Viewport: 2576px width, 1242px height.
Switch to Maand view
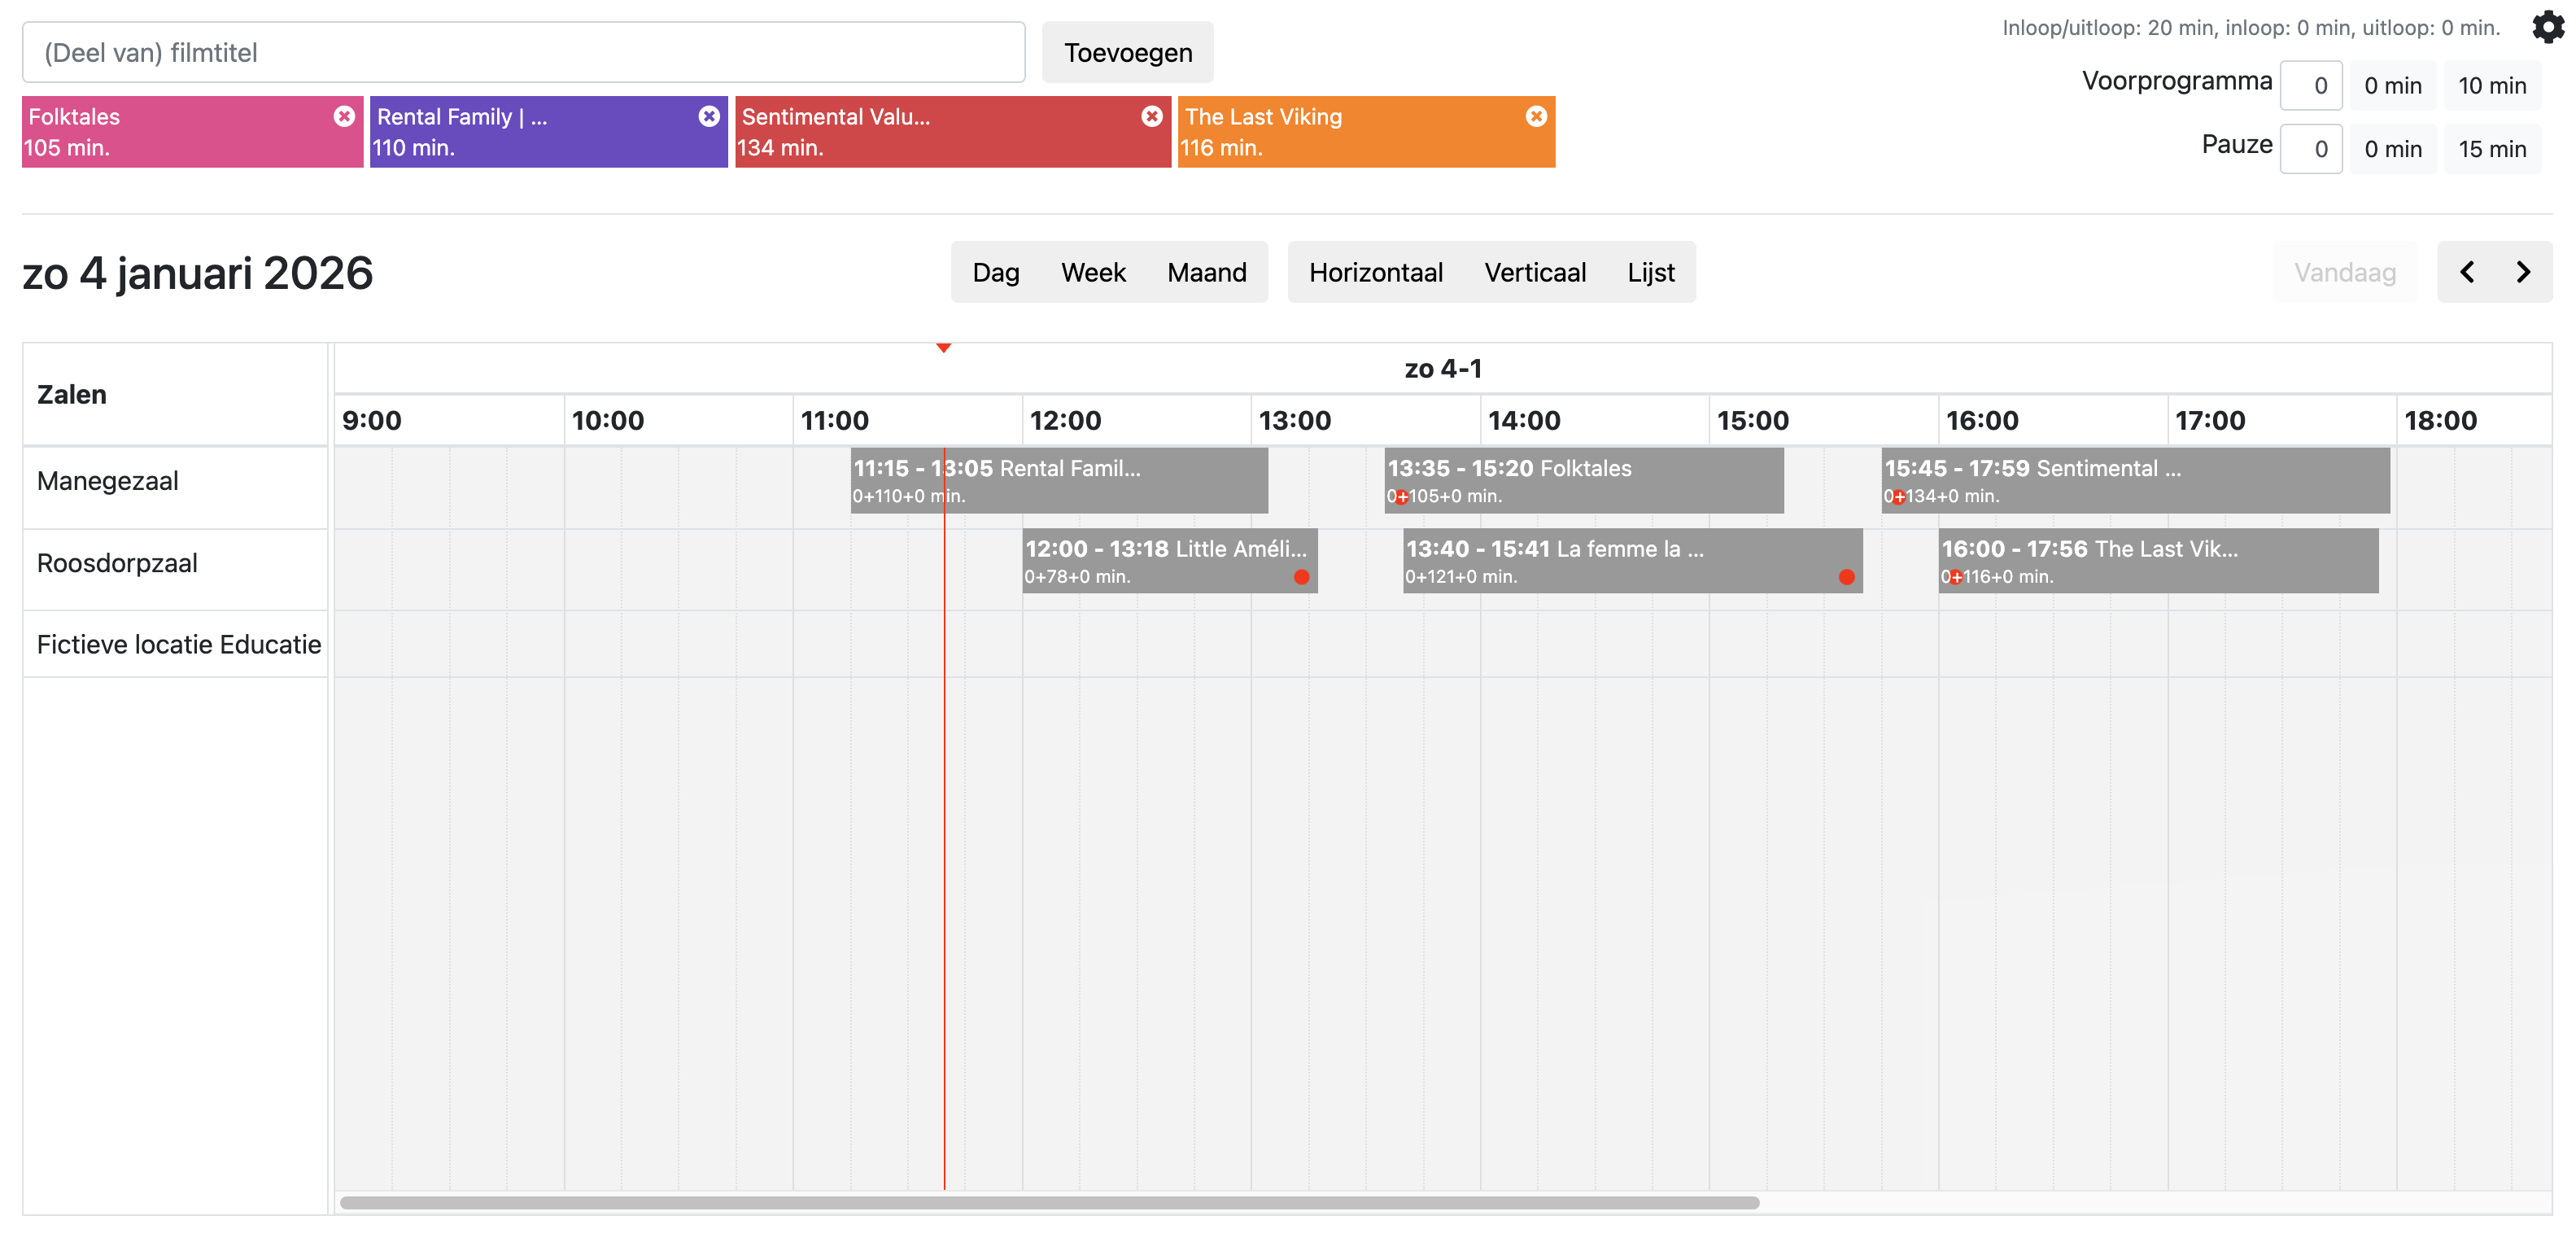(x=1206, y=272)
